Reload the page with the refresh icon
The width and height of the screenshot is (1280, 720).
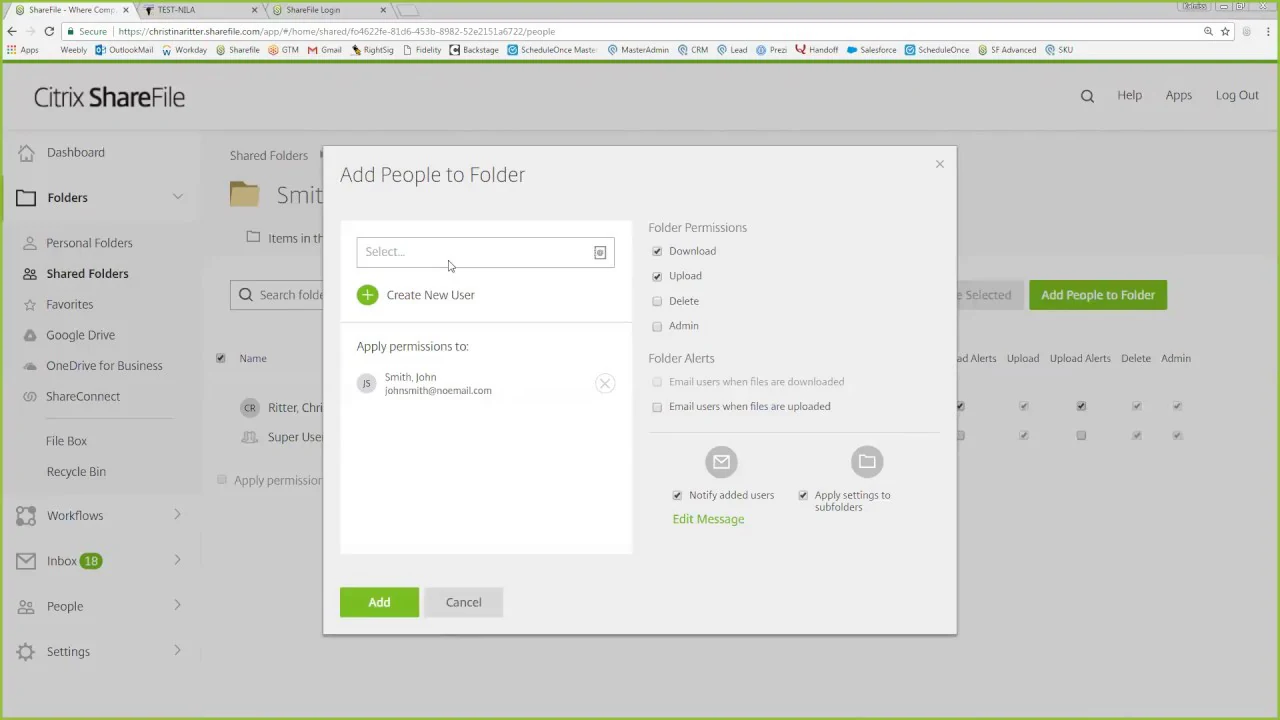[49, 31]
